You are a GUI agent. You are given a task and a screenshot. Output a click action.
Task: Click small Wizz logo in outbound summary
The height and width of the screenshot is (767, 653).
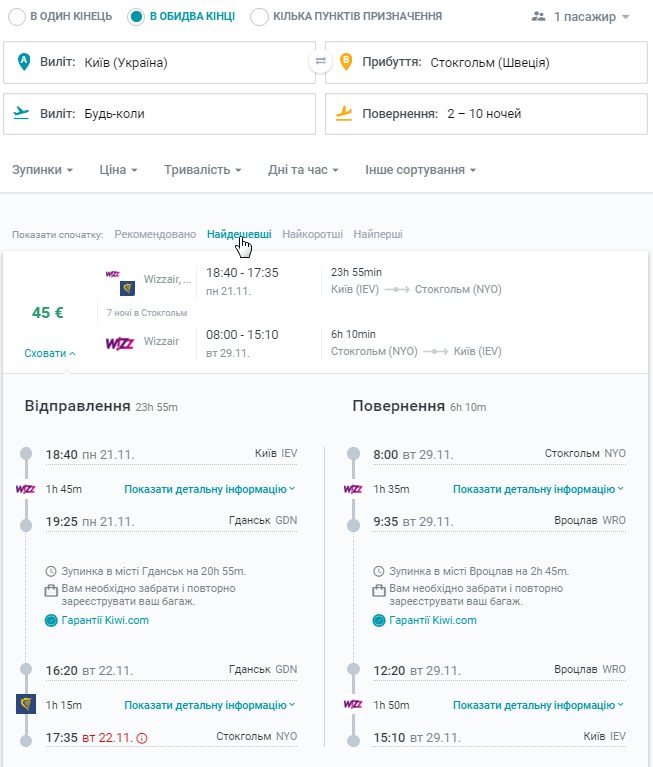click(113, 274)
